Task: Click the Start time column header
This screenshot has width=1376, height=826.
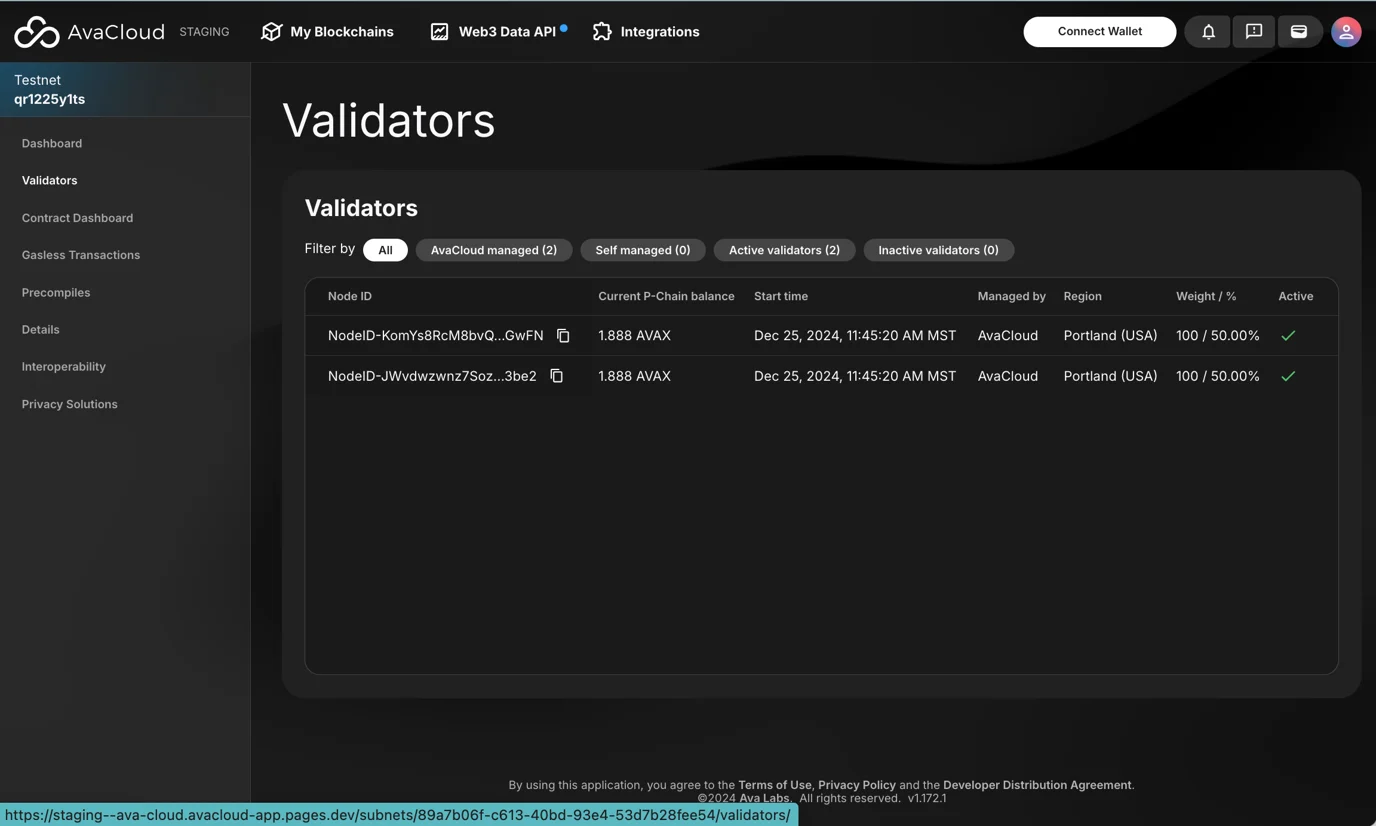Action: [781, 297]
